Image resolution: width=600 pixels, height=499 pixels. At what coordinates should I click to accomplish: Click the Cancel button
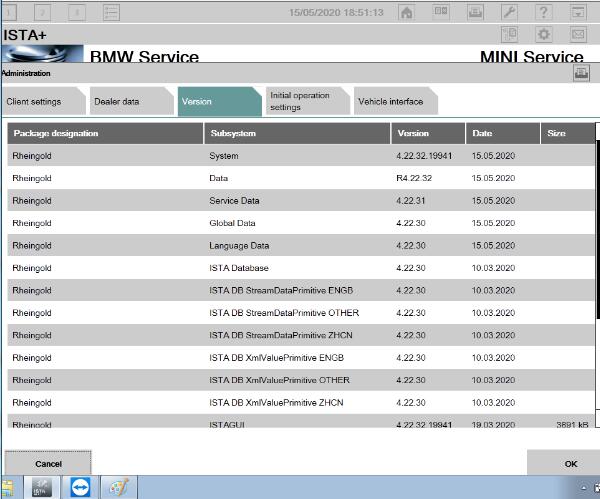tap(48, 463)
